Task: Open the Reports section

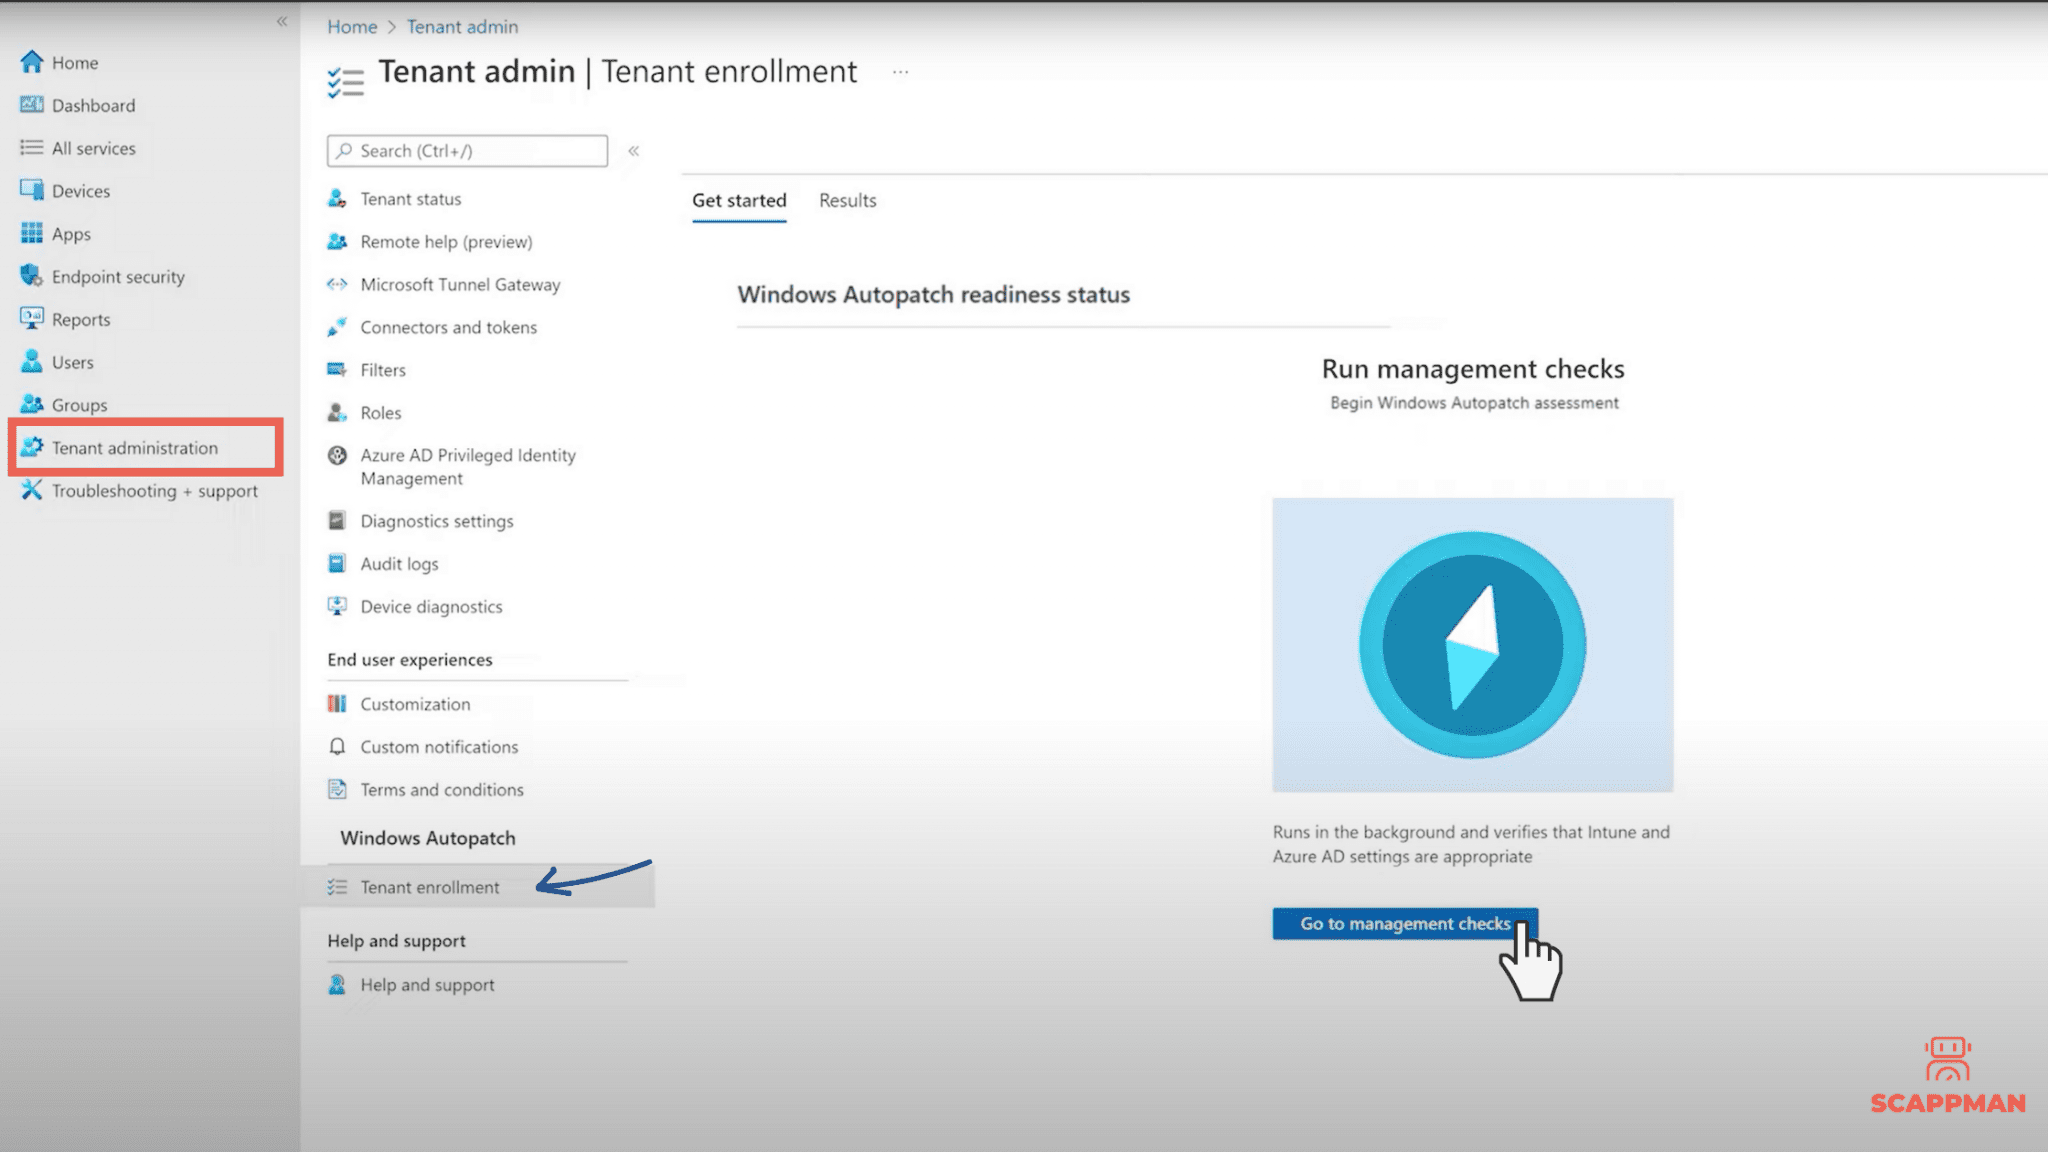Action: 82,319
